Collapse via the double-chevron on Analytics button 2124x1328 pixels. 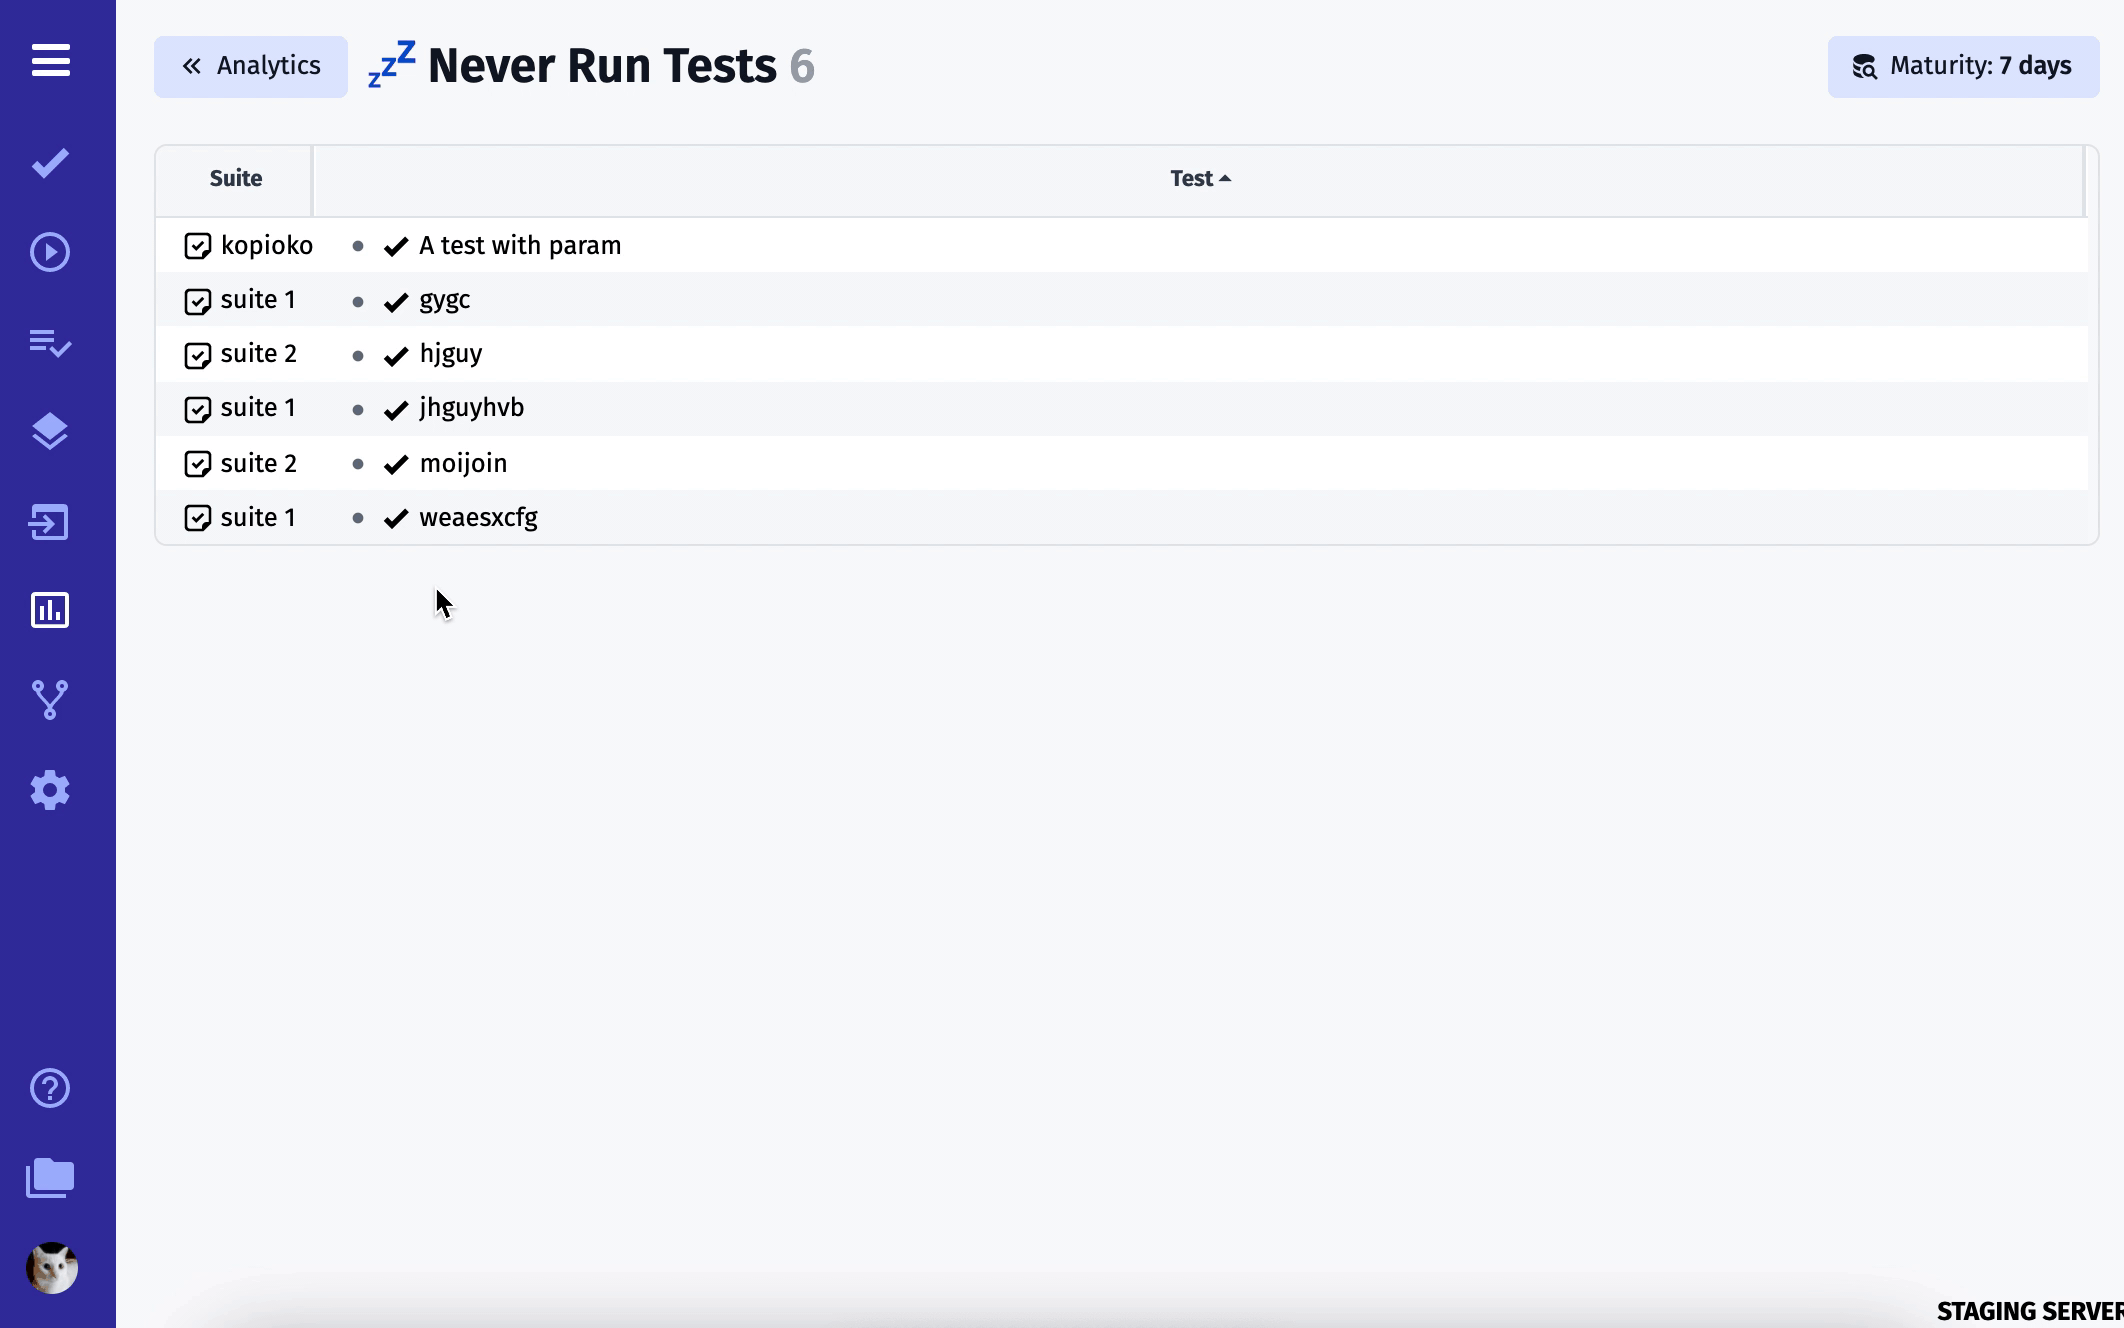pos(193,66)
